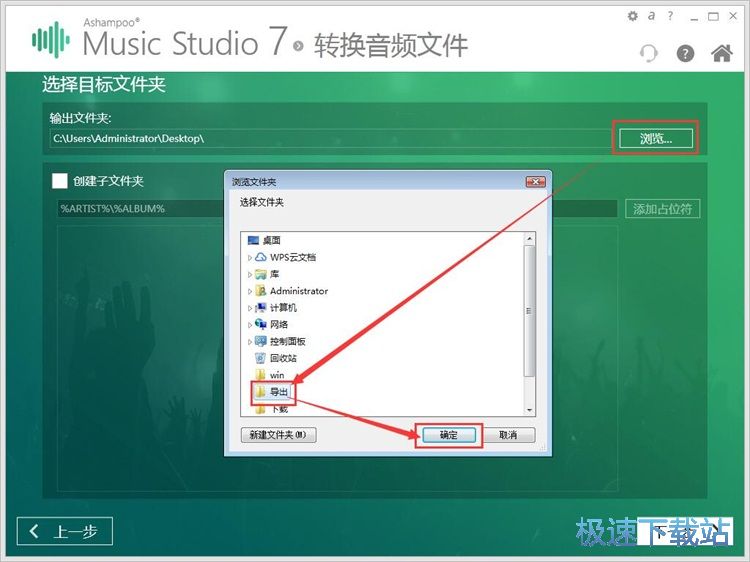The height and width of the screenshot is (562, 750).
Task: Go to home screen via house icon
Action: [722, 53]
